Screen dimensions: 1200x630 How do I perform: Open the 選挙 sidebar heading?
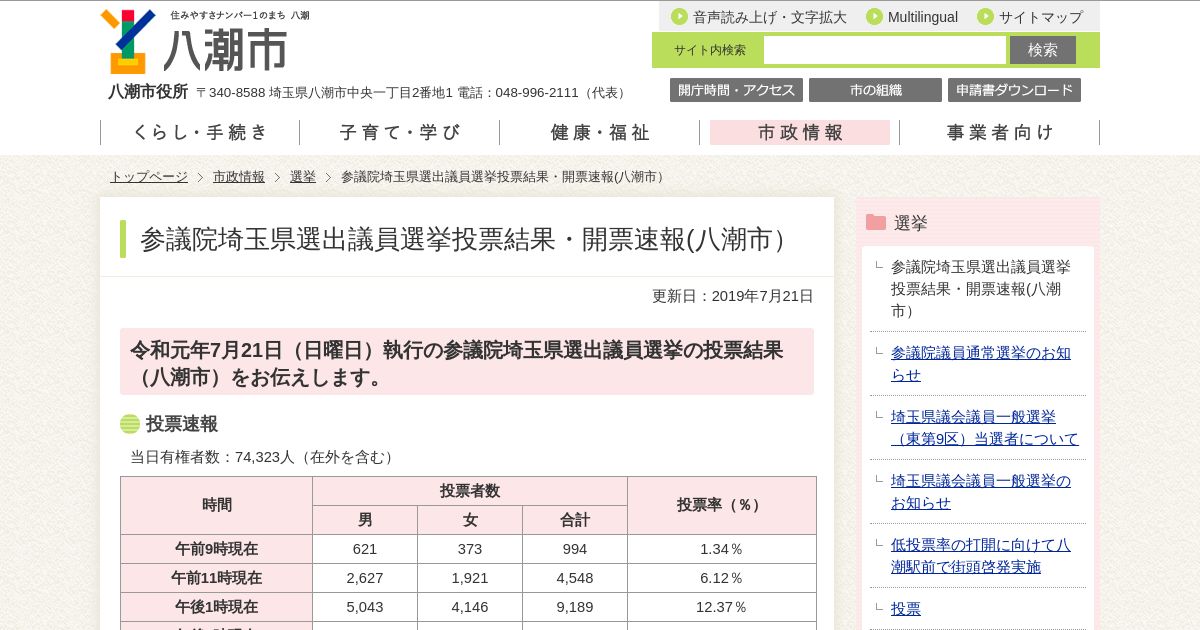pos(910,223)
